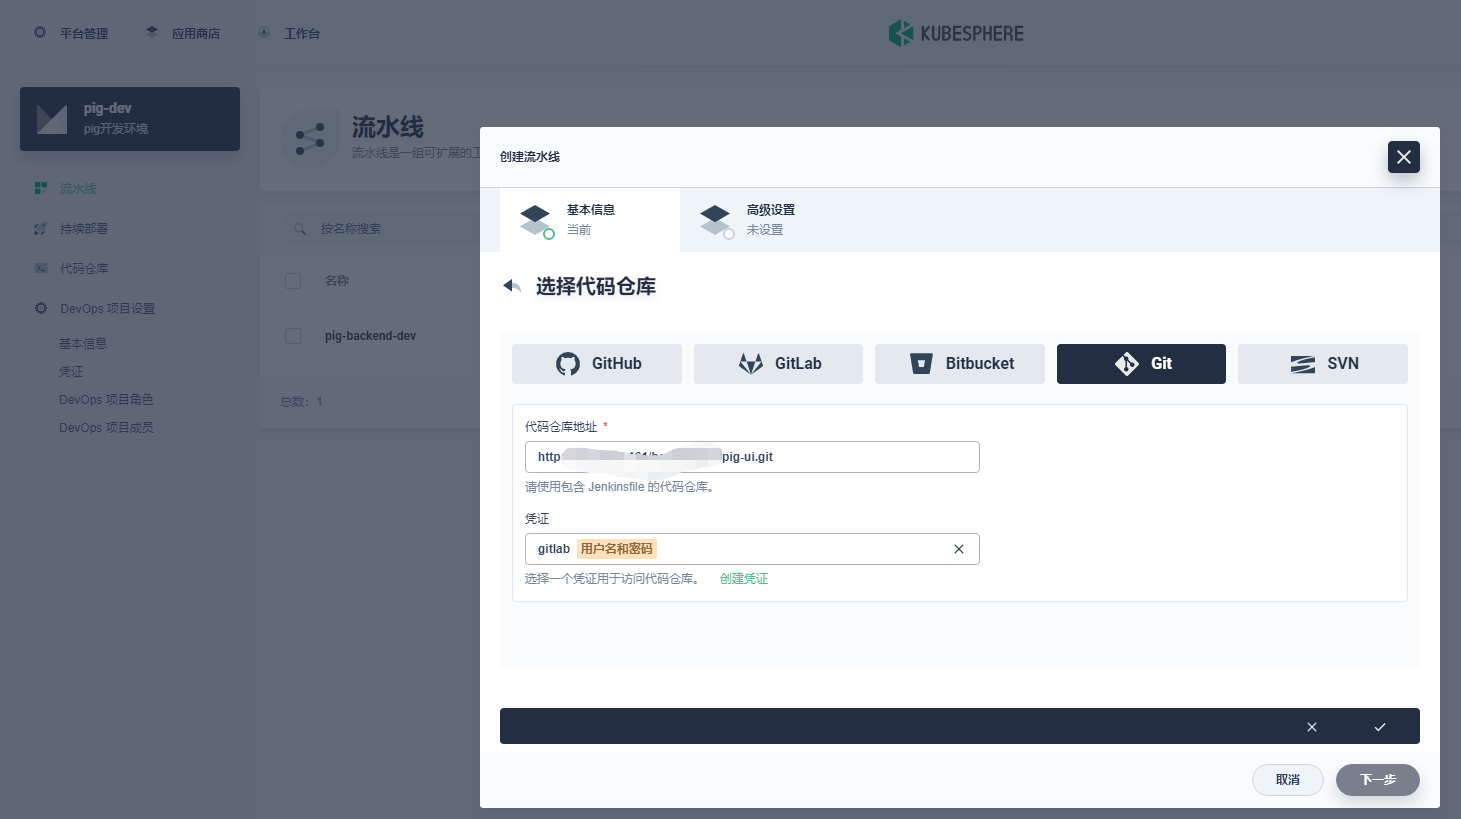This screenshot has height=819, width=1461.
Task: Select the Git repository tab
Action: 1141,364
